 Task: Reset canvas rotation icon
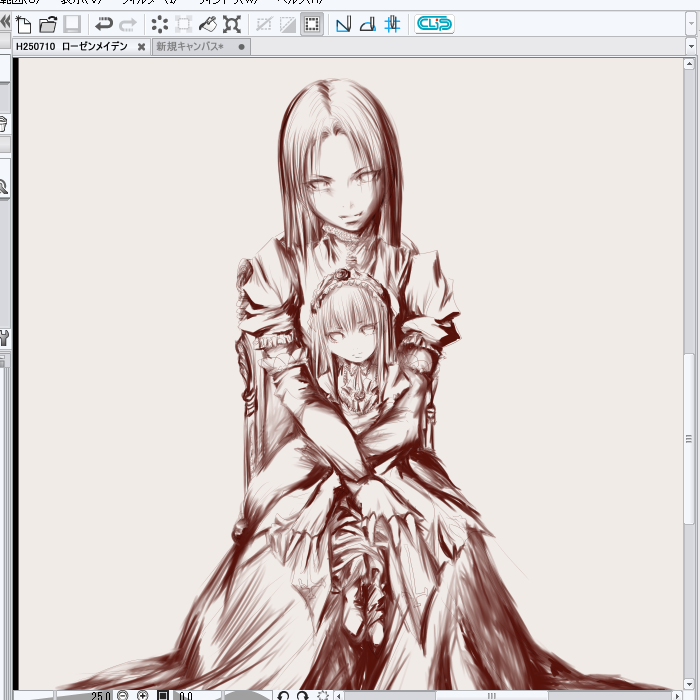(323, 696)
